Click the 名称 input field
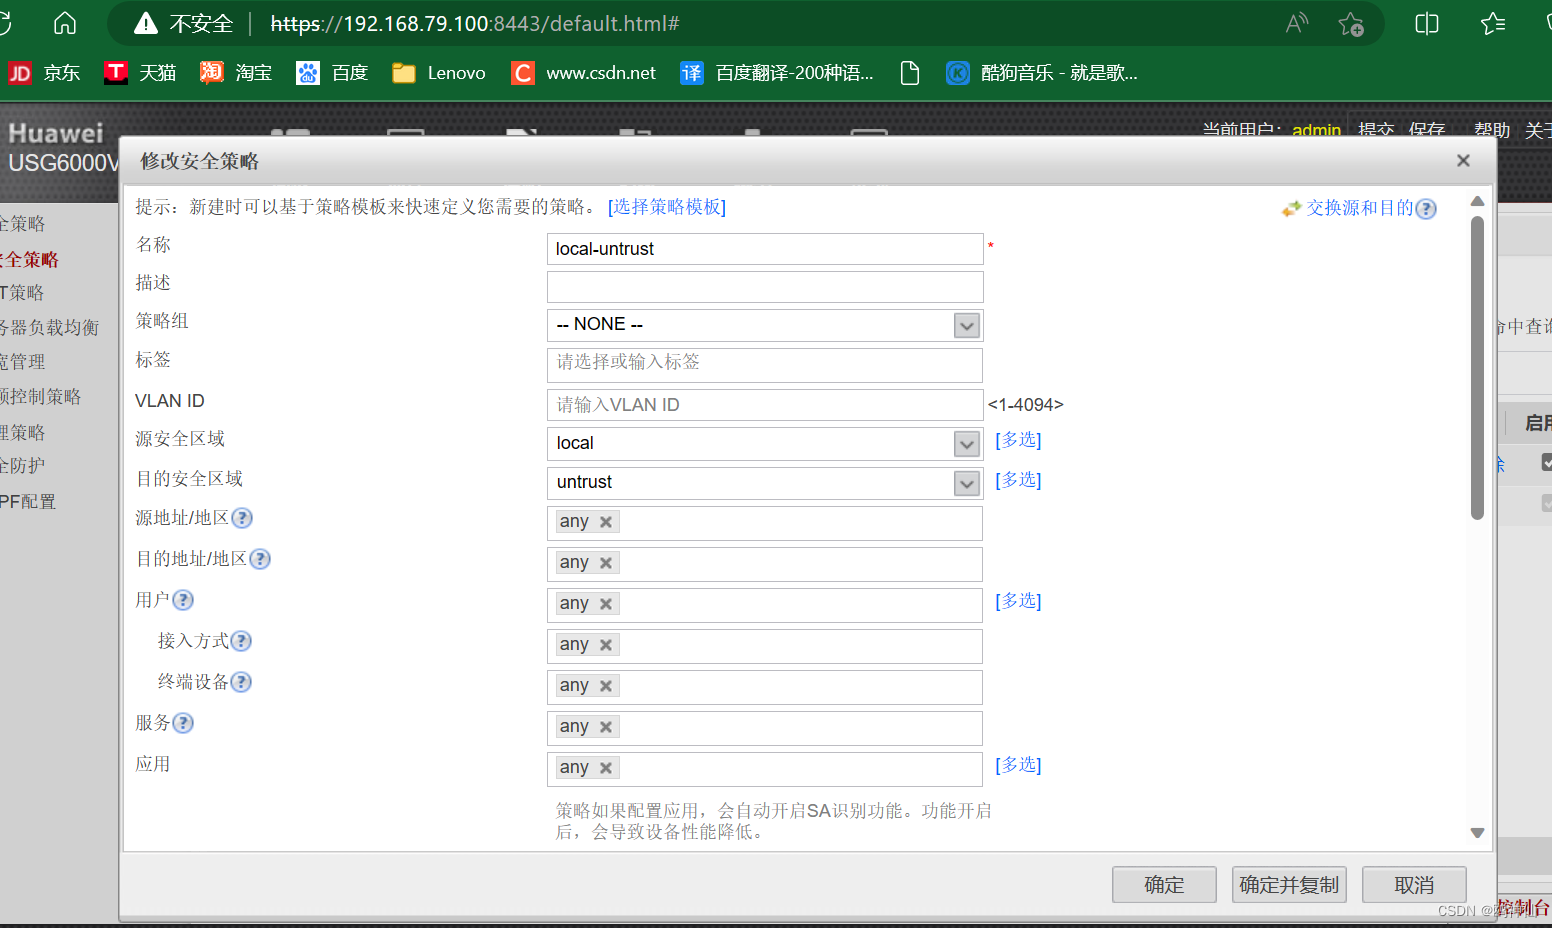 click(x=765, y=249)
